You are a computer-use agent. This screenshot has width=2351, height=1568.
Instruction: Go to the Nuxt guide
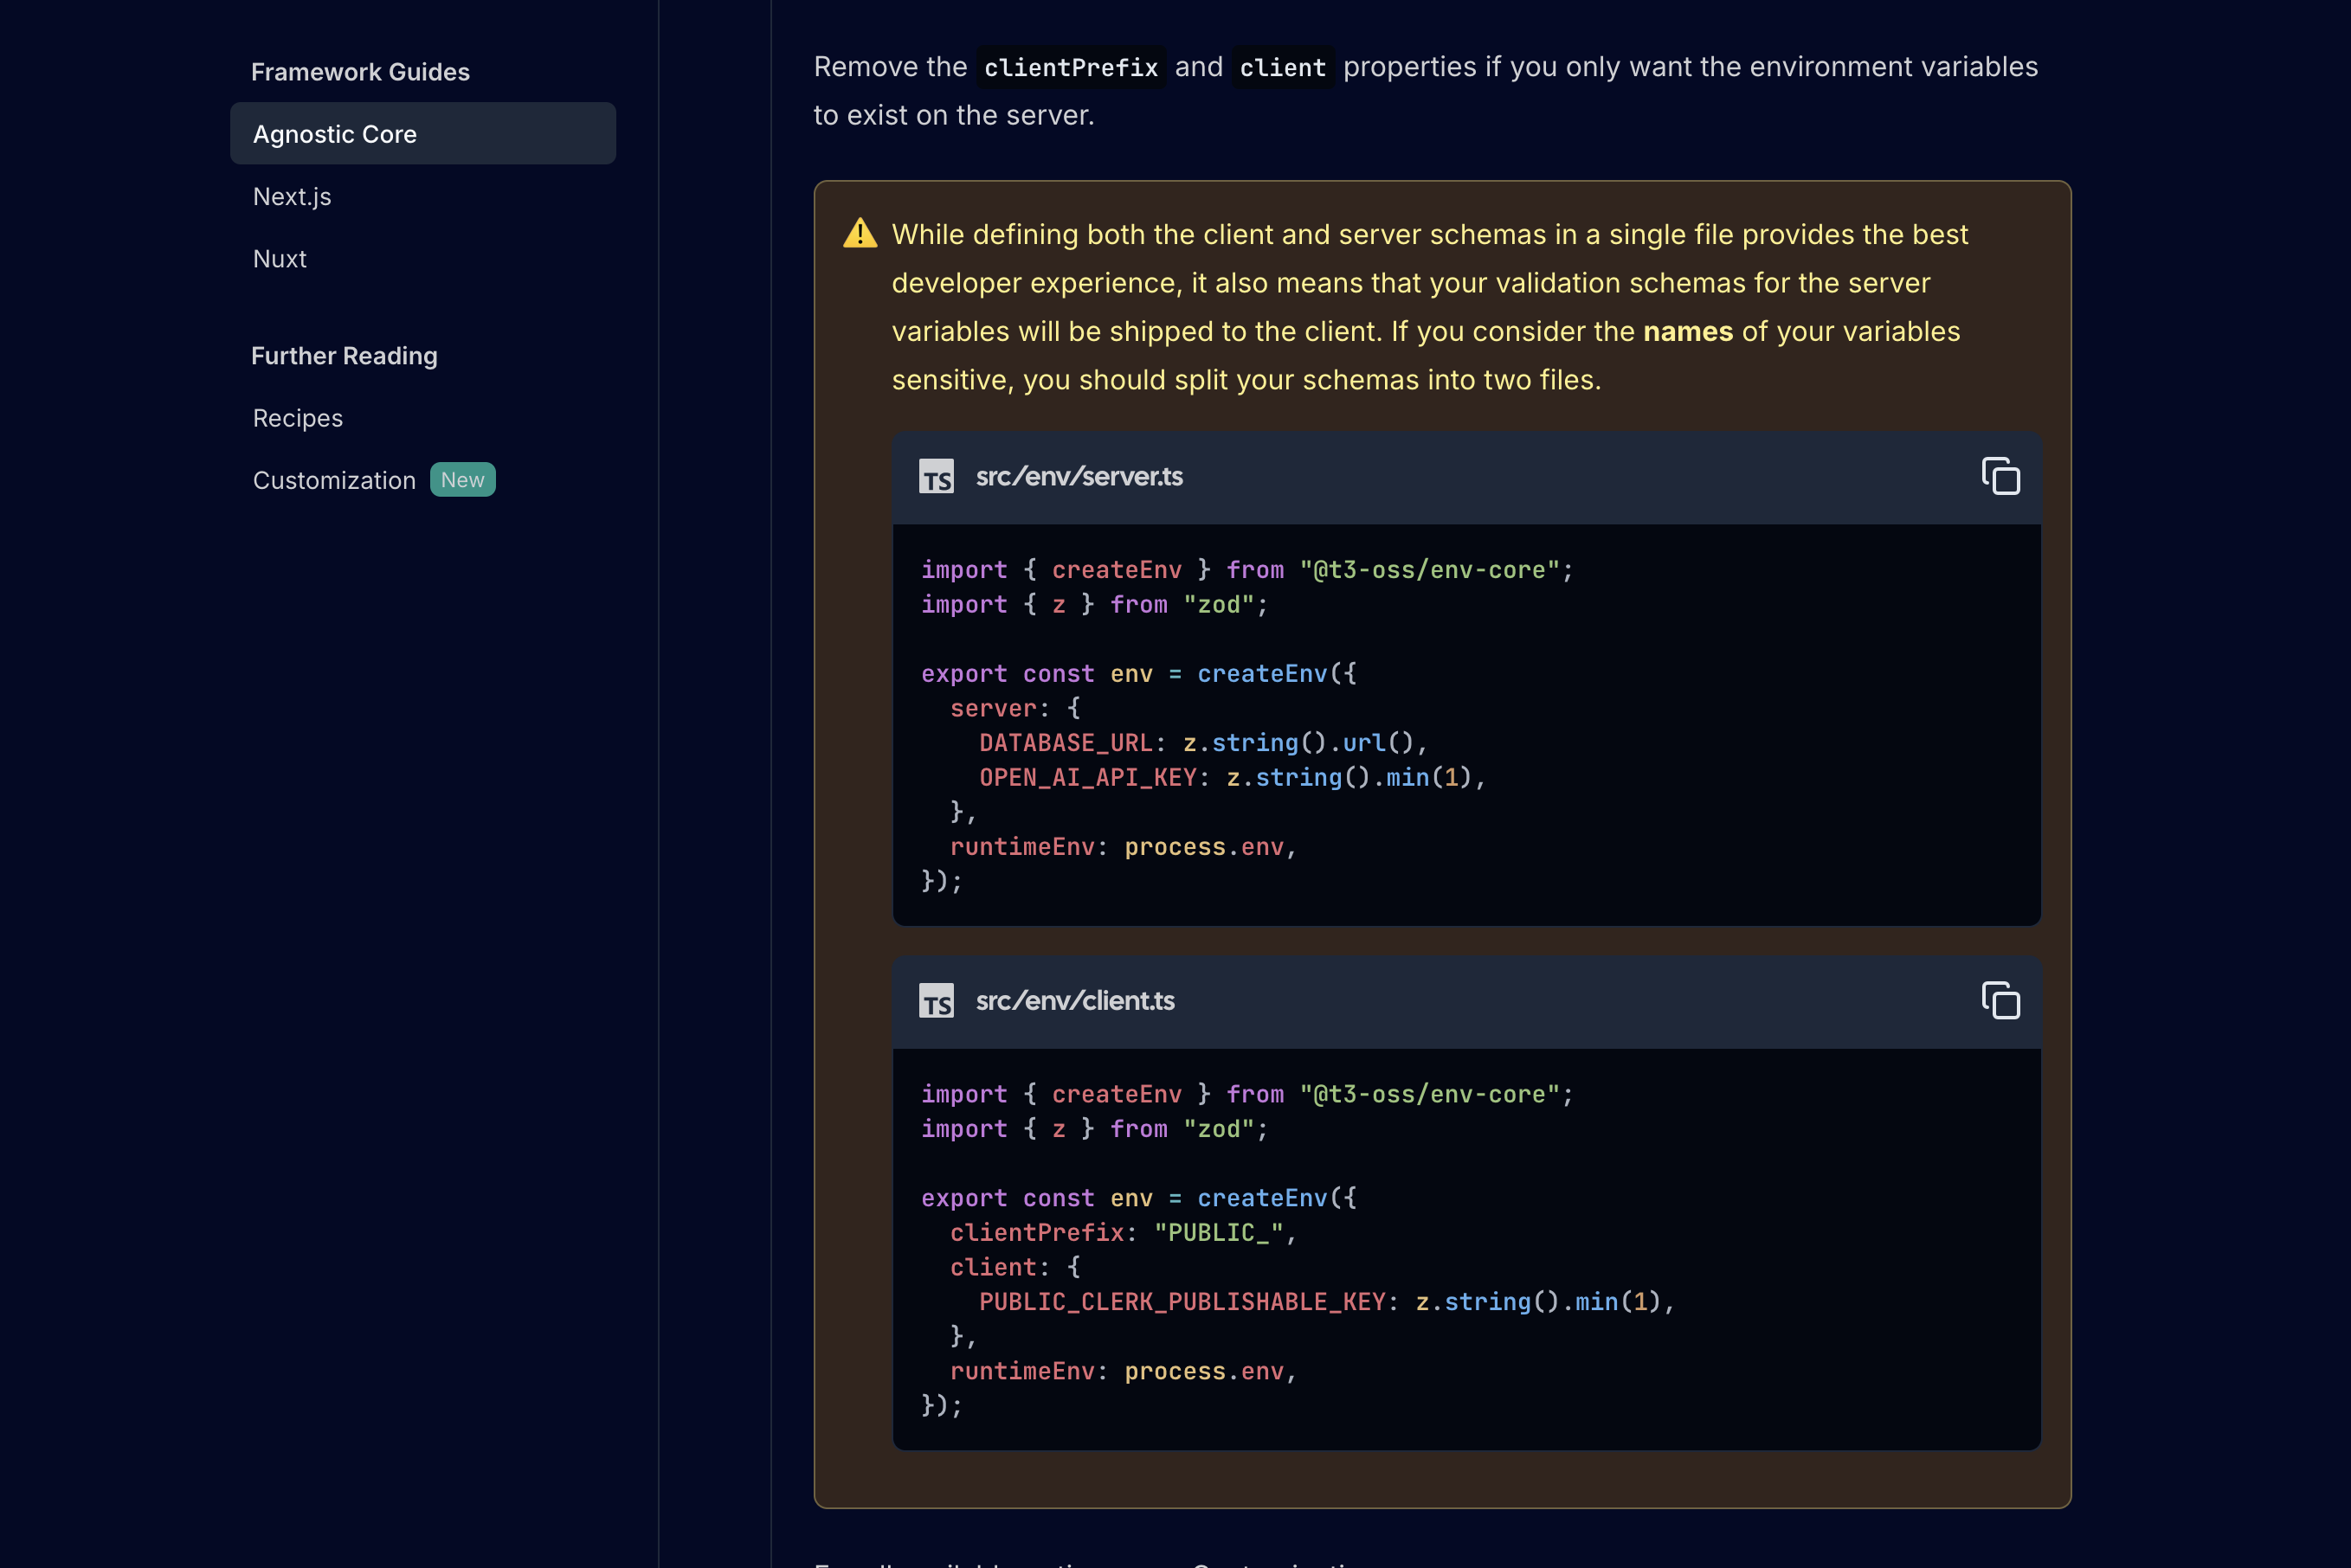280,259
